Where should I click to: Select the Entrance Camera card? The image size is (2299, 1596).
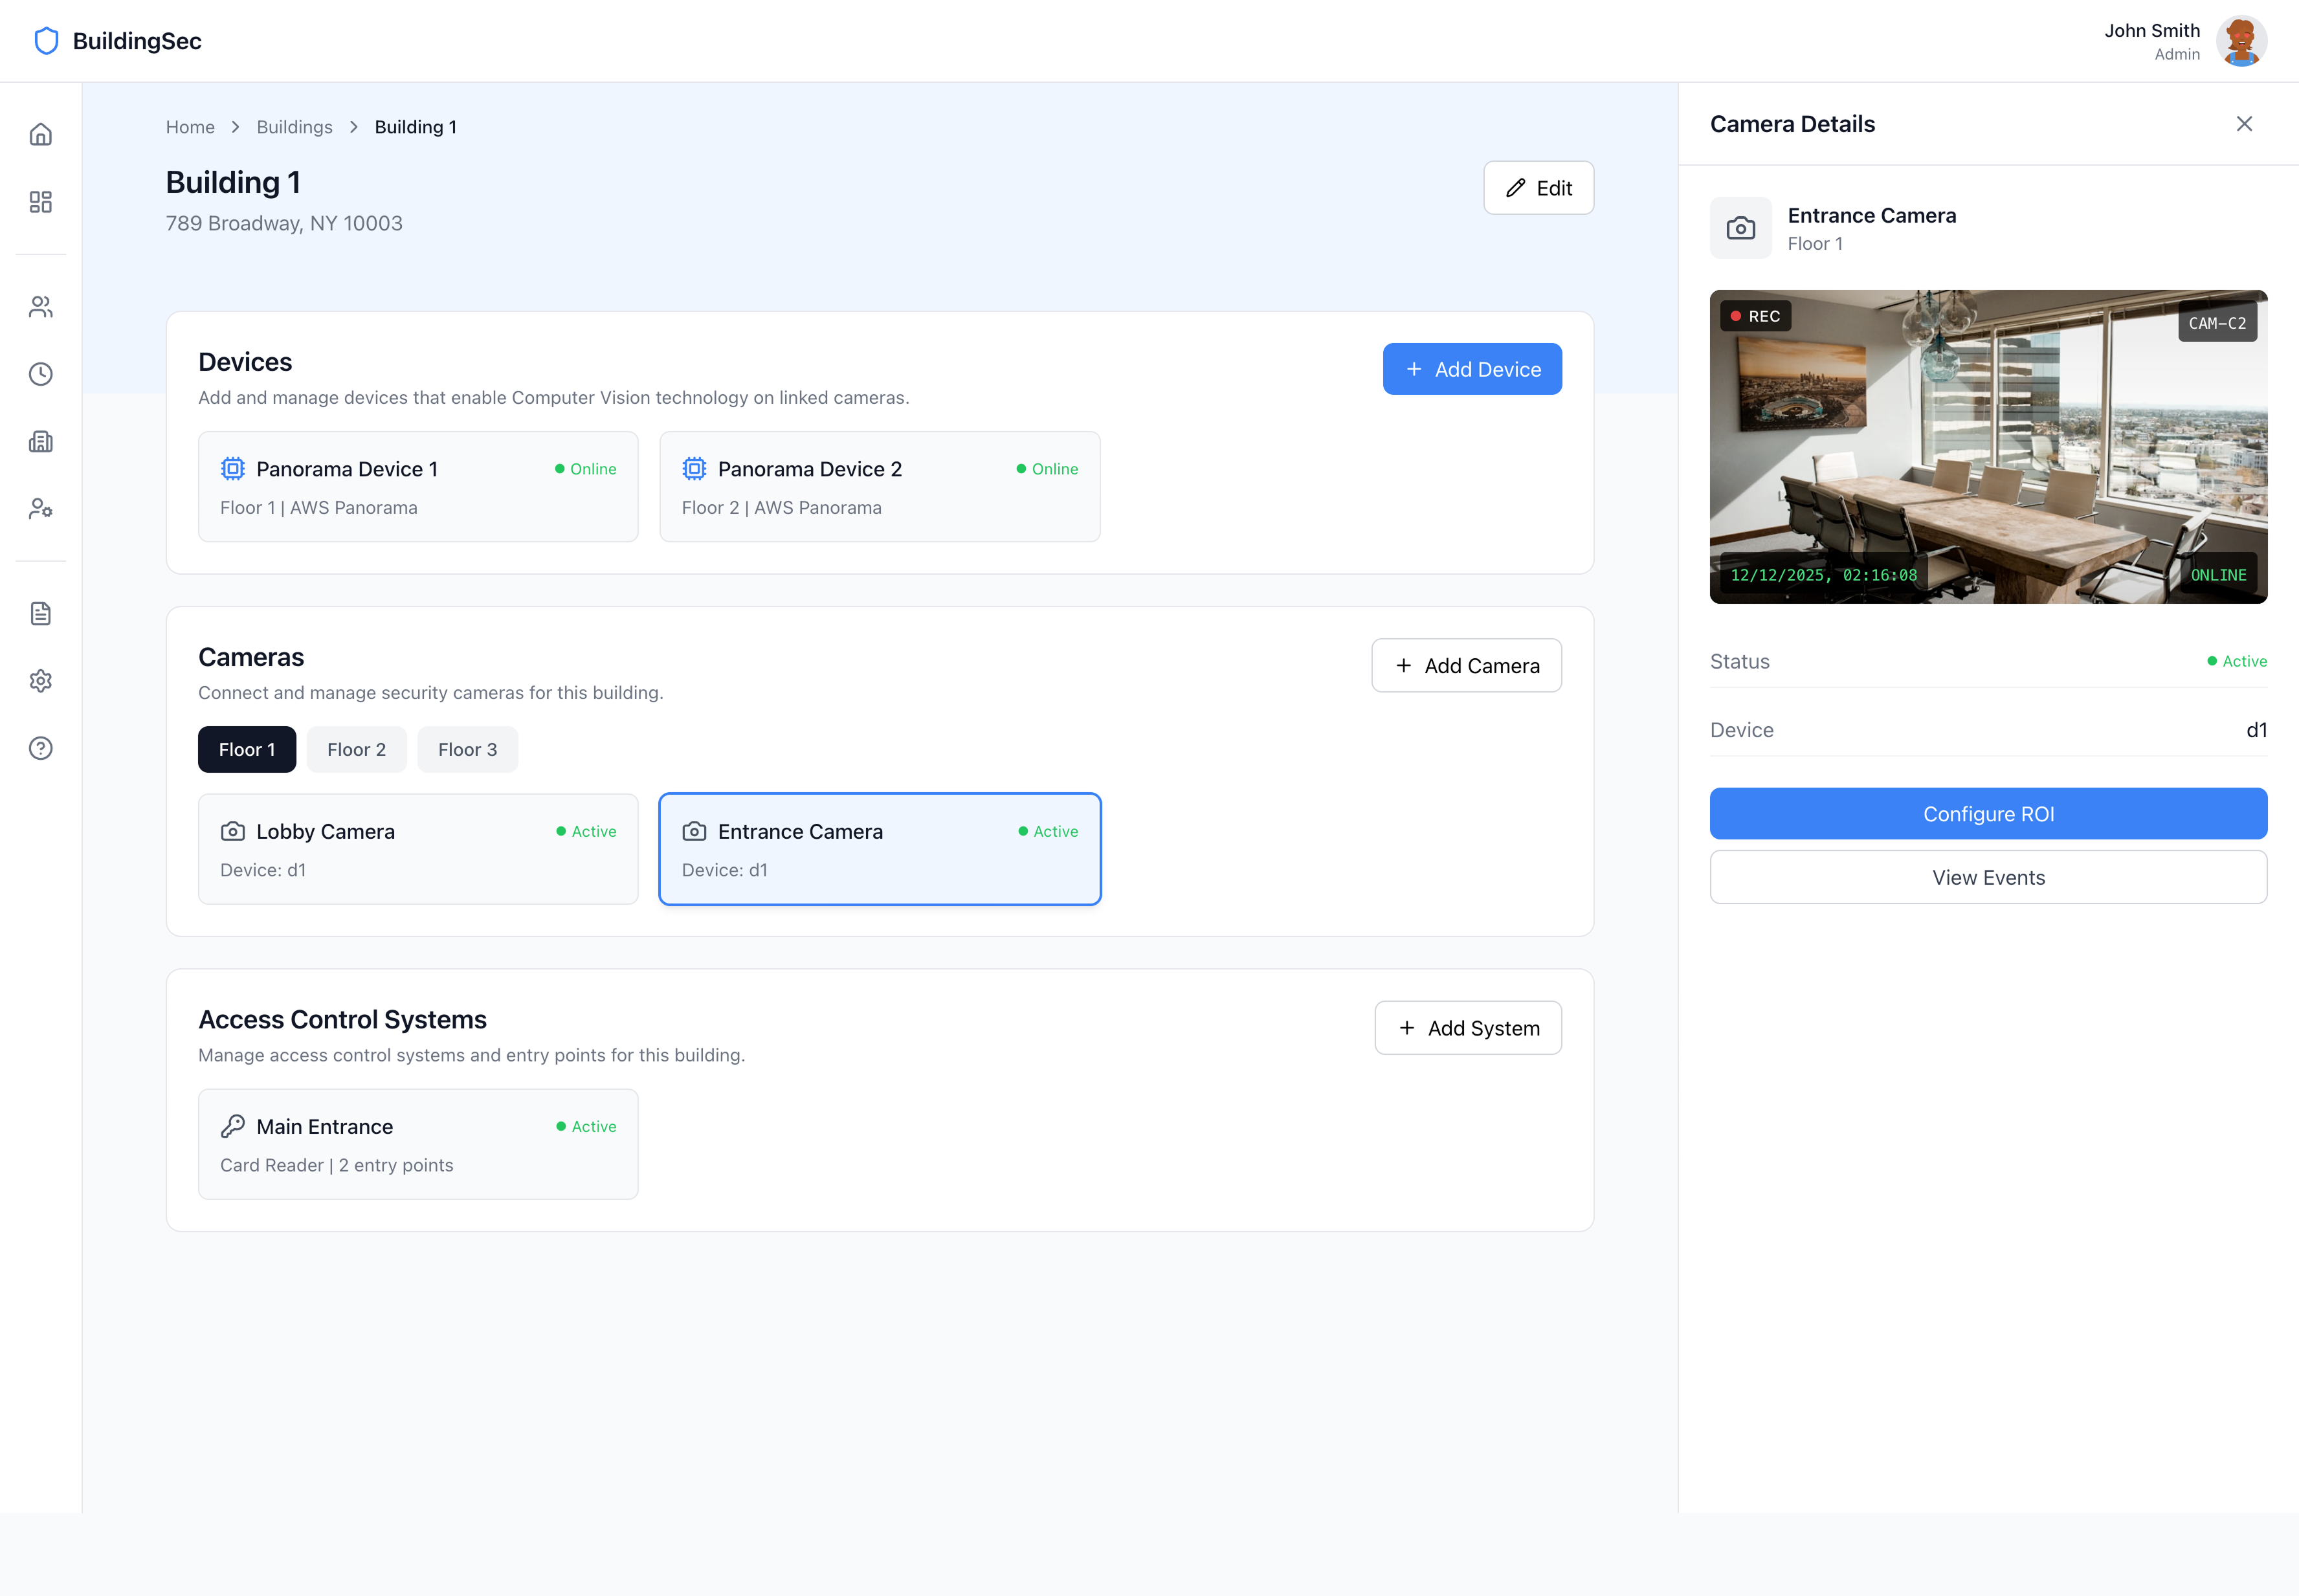880,849
